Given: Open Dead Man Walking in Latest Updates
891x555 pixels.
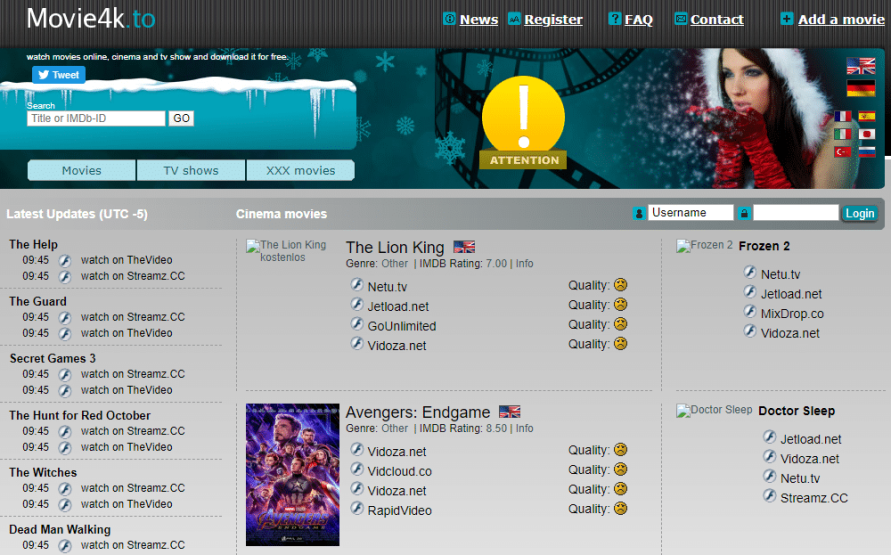Looking at the screenshot, I should [60, 529].
